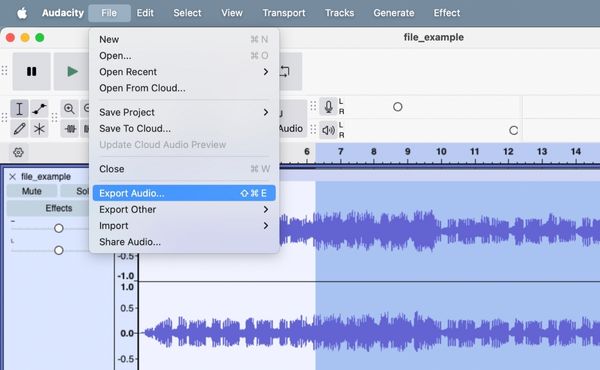Click the Trim audio icon
The image size is (600, 370).
[70, 129]
